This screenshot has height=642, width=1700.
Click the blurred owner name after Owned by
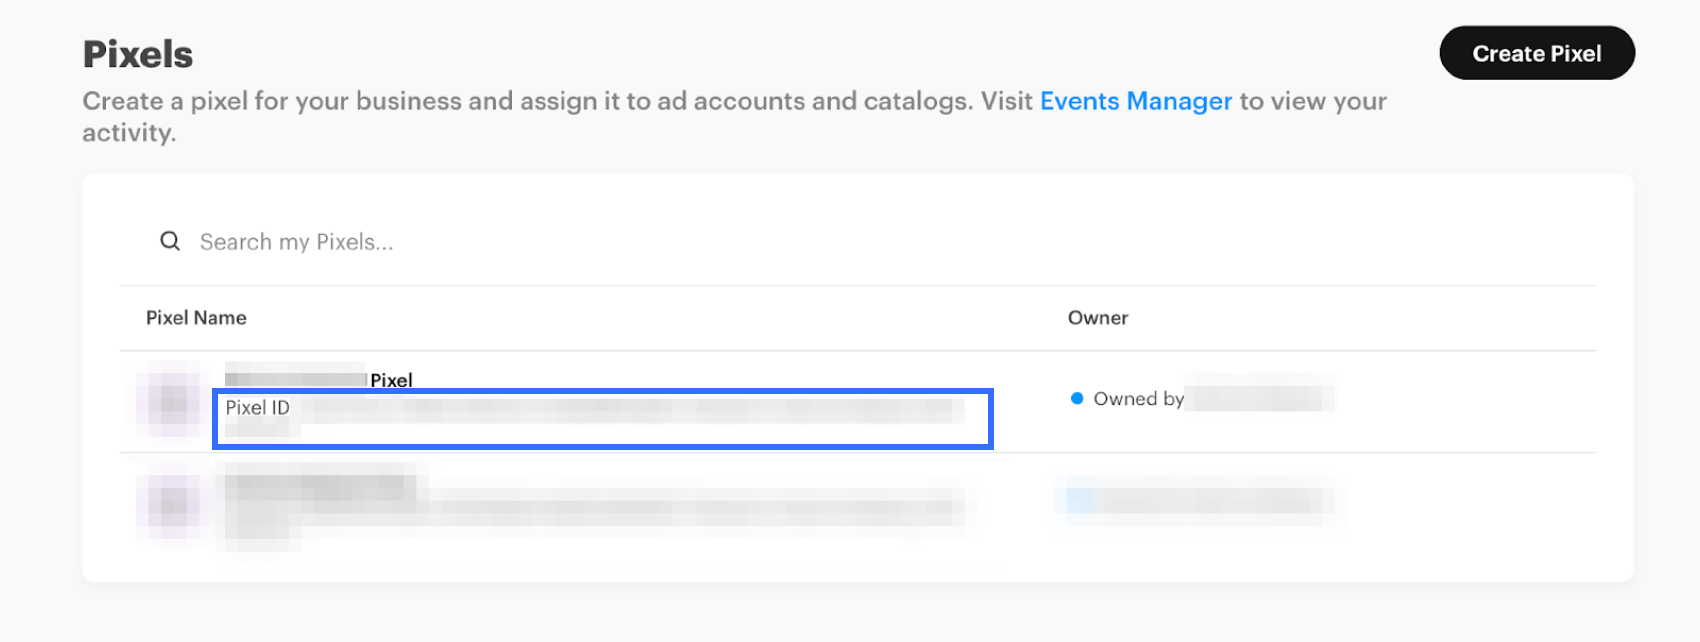[1260, 399]
